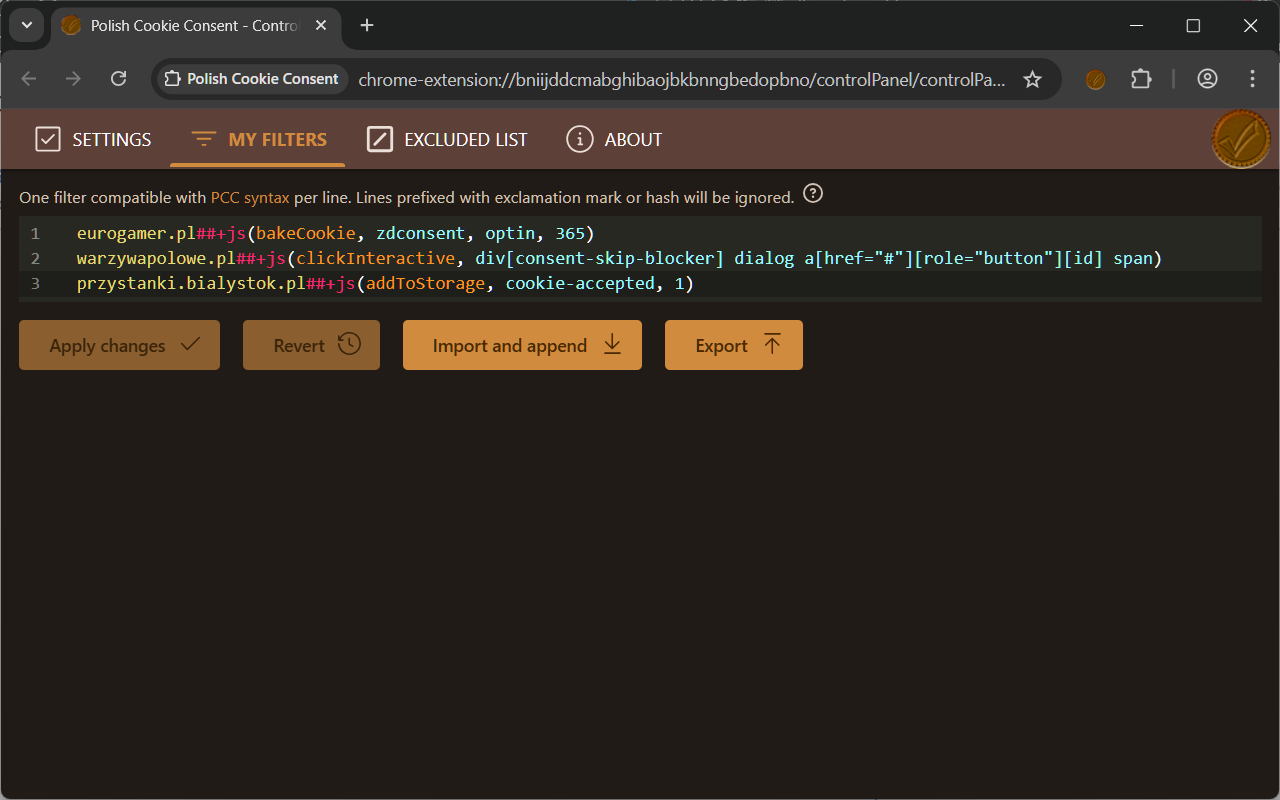Follow the PCC syntax link
The width and height of the screenshot is (1280, 800).
point(250,197)
